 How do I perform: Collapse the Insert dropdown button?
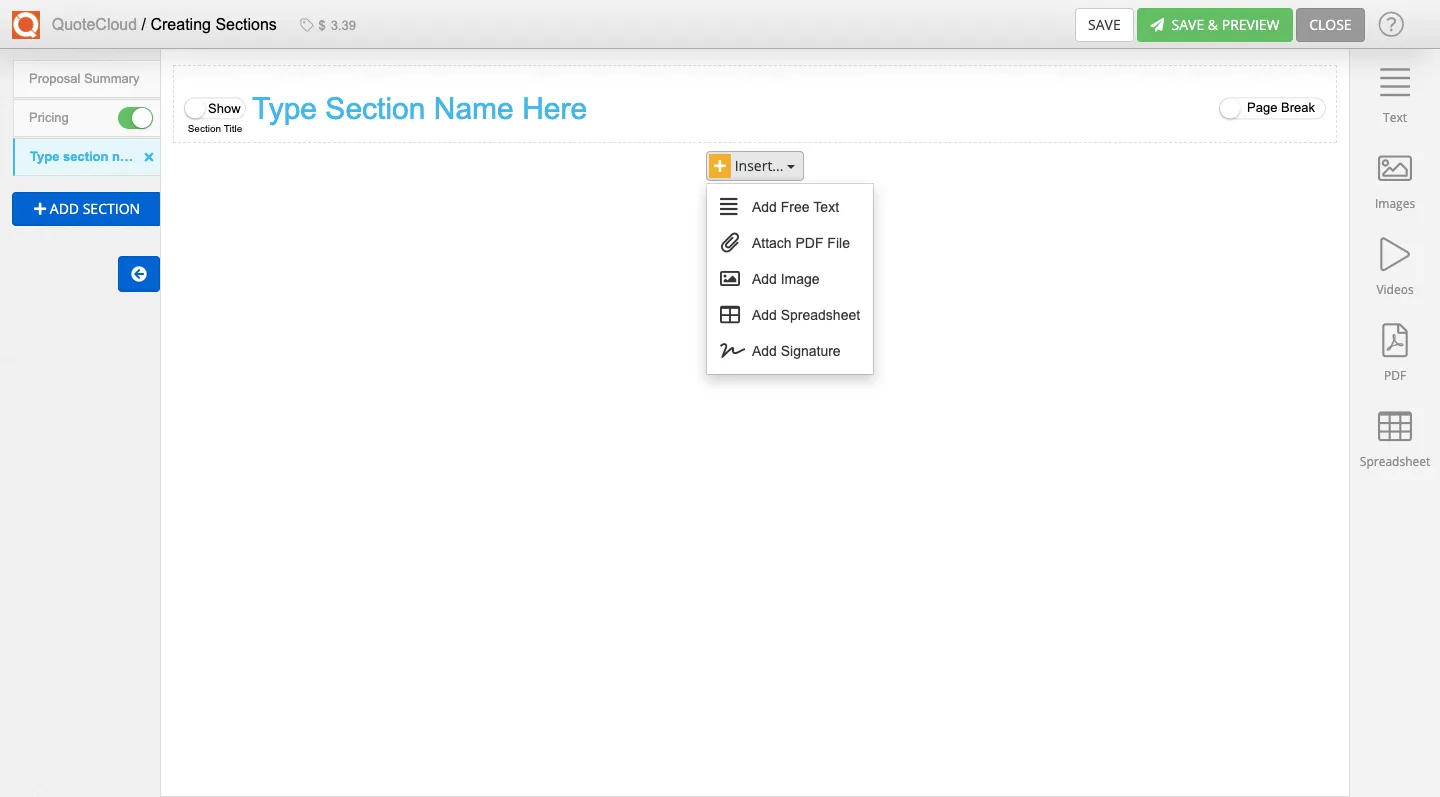755,166
